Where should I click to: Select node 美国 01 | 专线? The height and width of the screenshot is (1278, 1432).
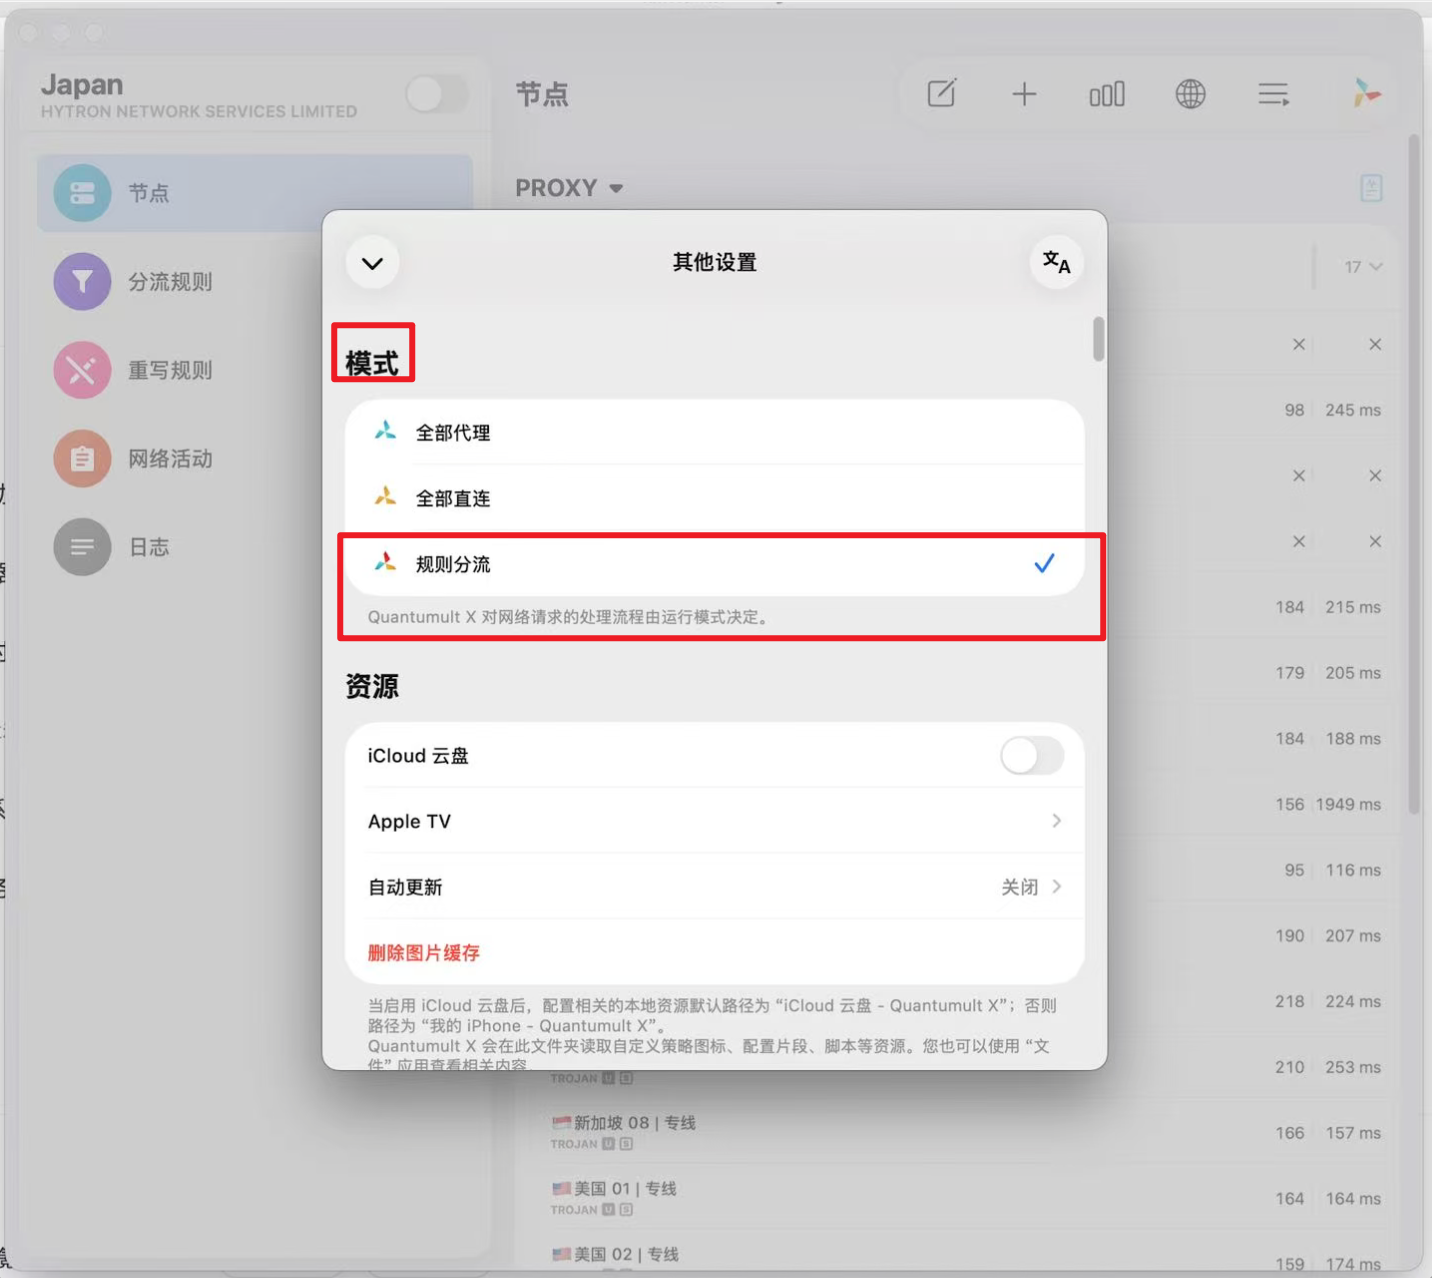(x=614, y=1189)
